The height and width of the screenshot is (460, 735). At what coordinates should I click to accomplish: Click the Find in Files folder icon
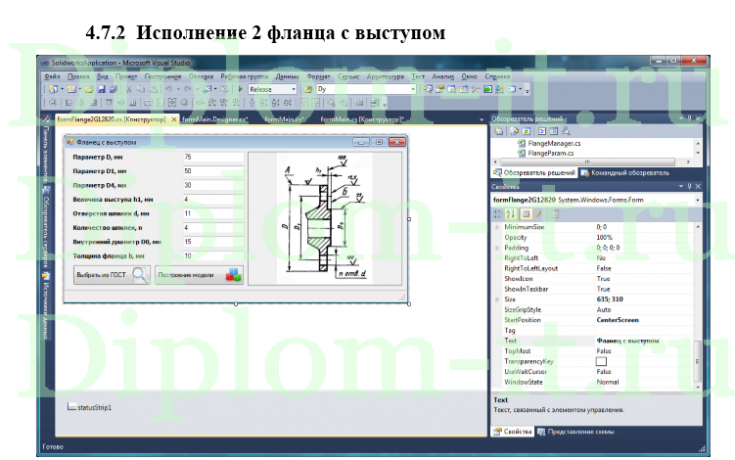pos(308,89)
